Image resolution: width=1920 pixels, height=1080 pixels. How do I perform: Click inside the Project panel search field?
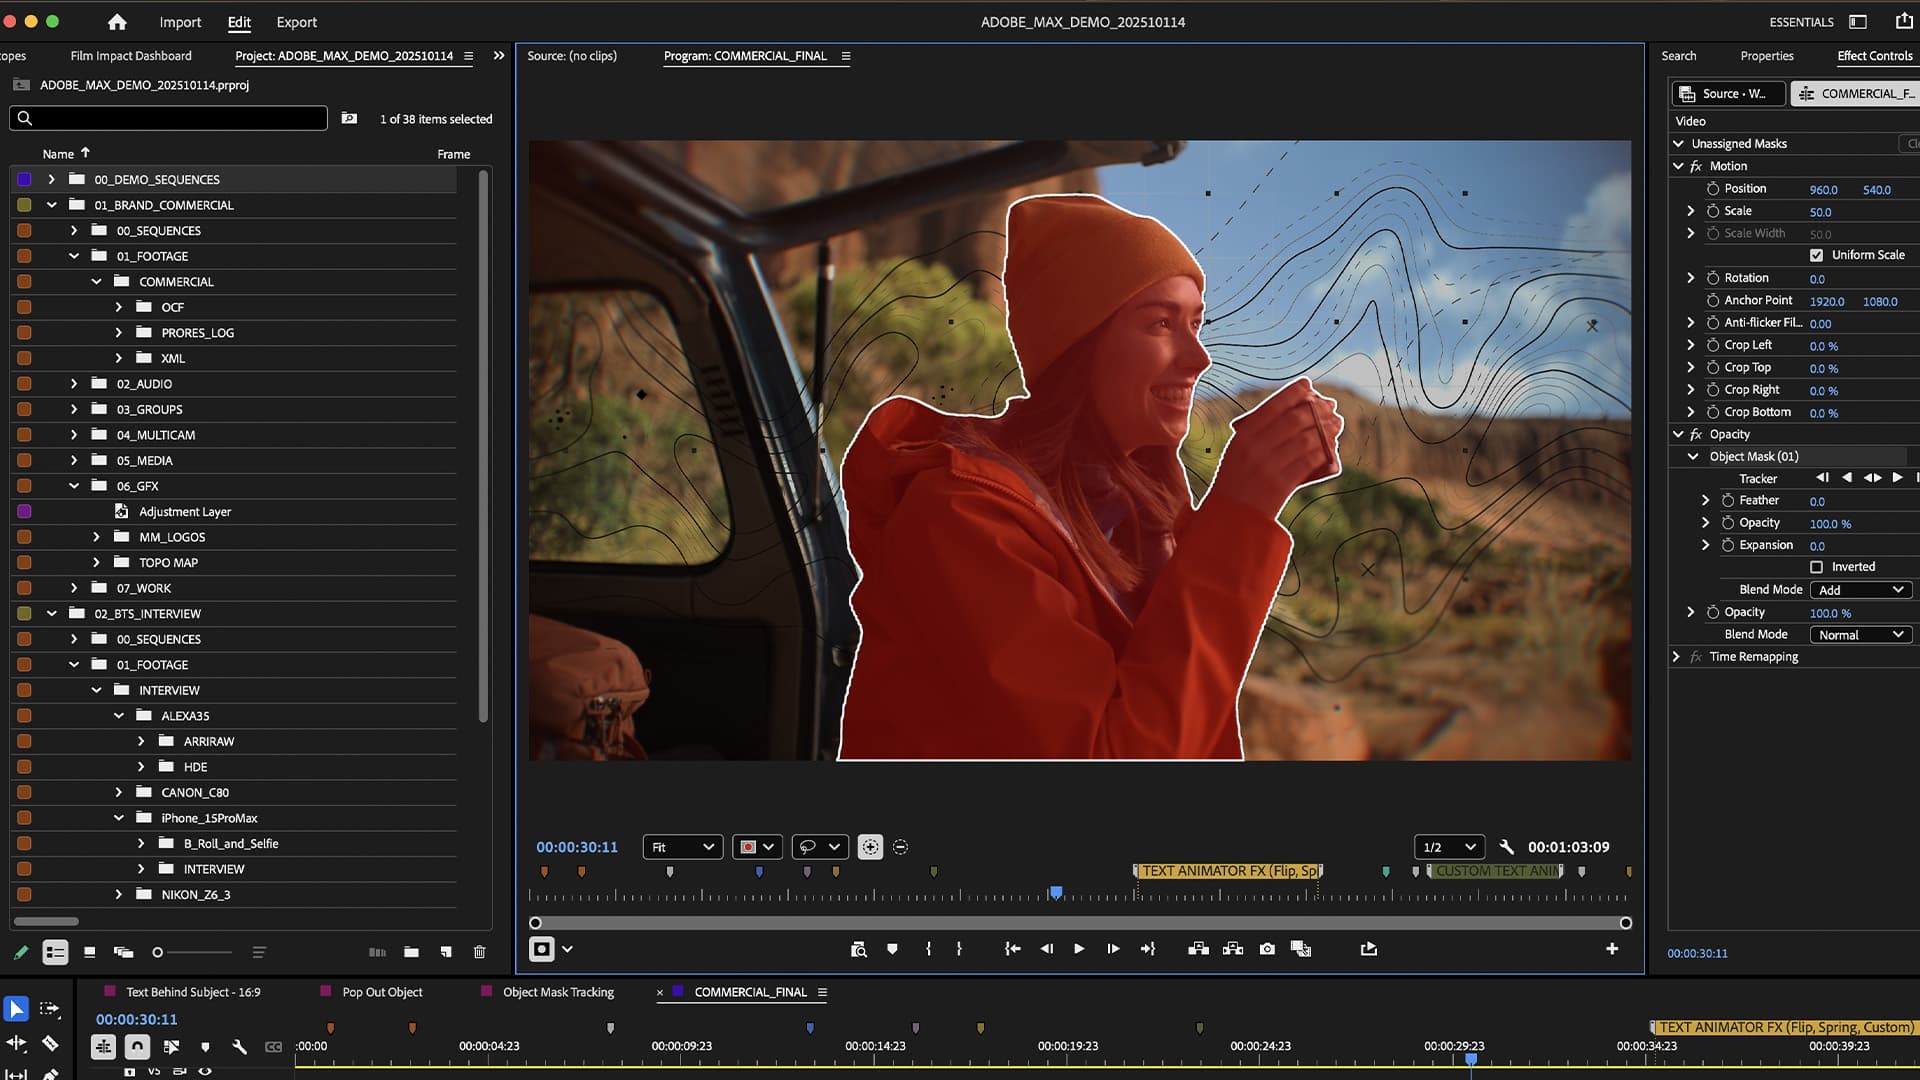pyautogui.click(x=167, y=118)
